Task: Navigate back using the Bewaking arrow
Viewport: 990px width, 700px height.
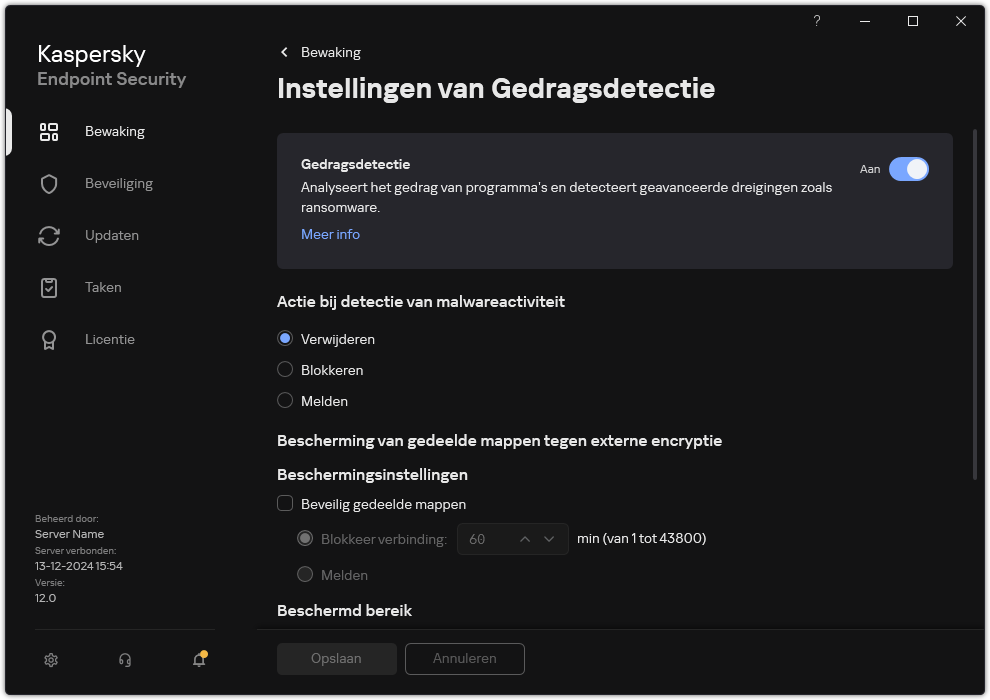Action: tap(283, 51)
